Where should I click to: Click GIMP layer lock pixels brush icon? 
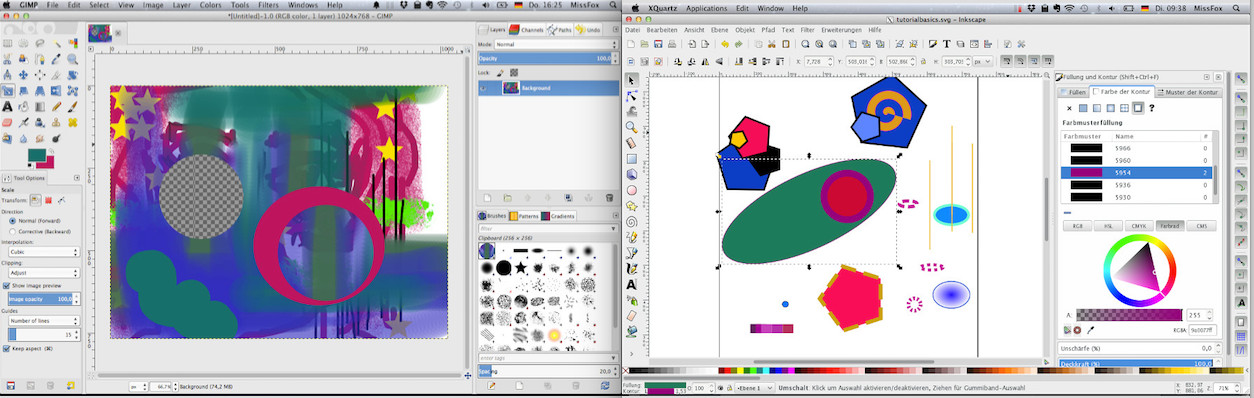pyautogui.click(x=501, y=73)
